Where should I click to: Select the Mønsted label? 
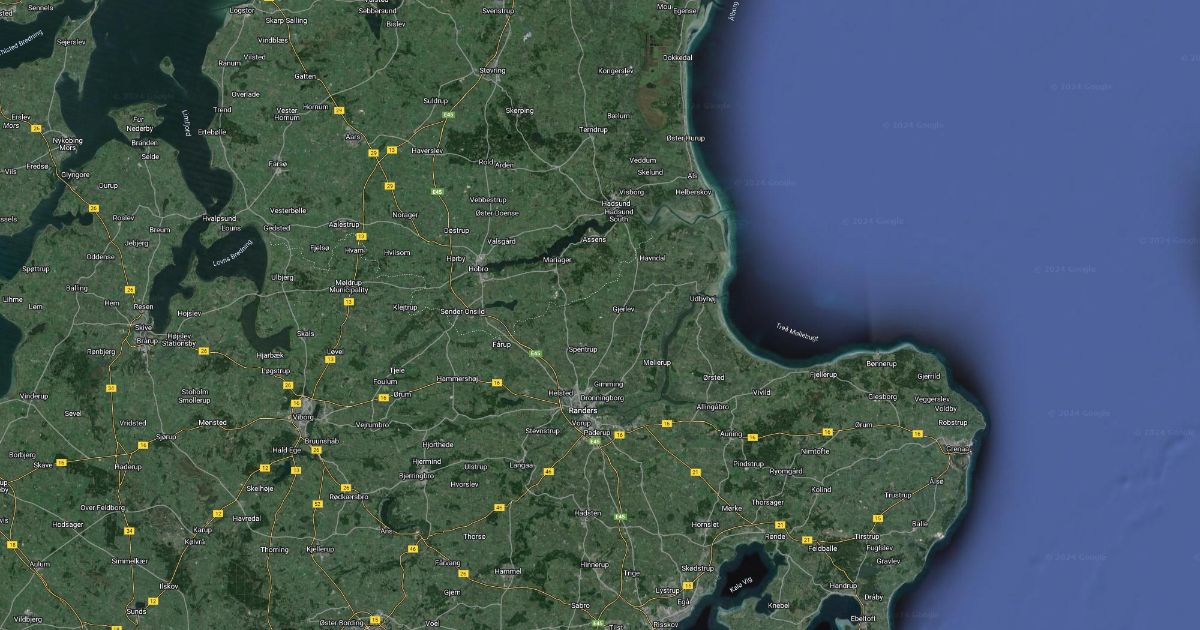[213, 422]
